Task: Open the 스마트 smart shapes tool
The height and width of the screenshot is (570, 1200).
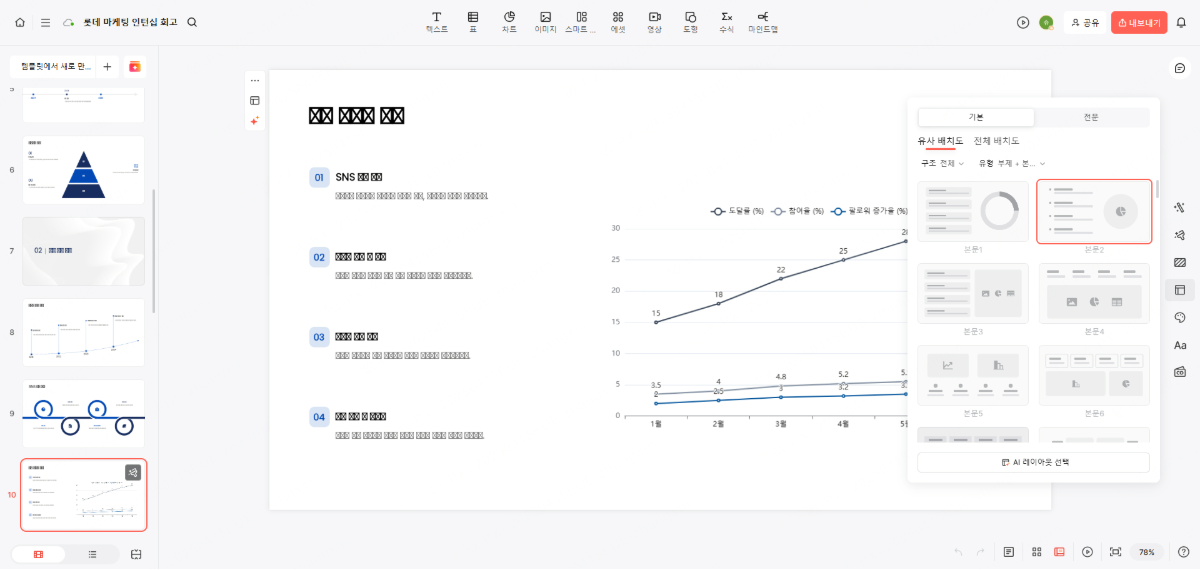Action: pos(581,22)
